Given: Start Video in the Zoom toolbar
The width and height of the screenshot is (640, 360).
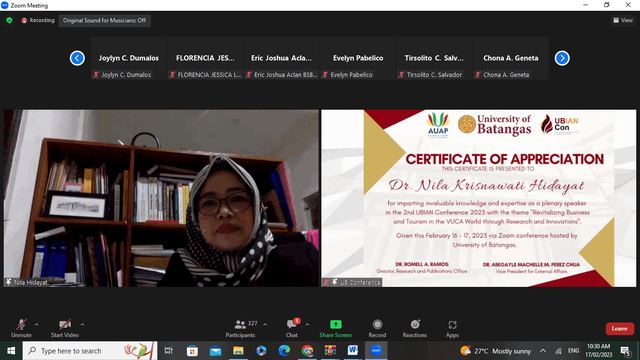Looking at the screenshot, I should point(65,328).
